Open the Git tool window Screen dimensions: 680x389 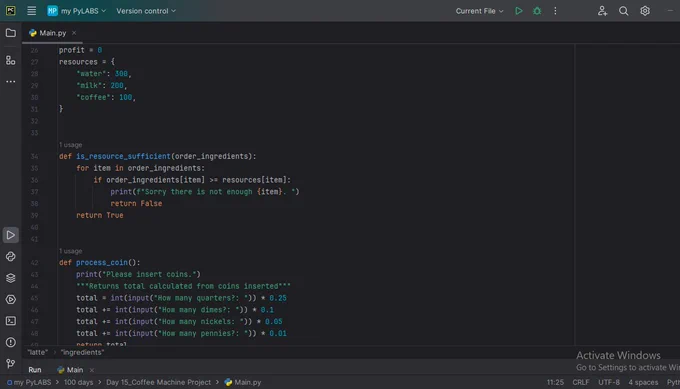[10, 363]
